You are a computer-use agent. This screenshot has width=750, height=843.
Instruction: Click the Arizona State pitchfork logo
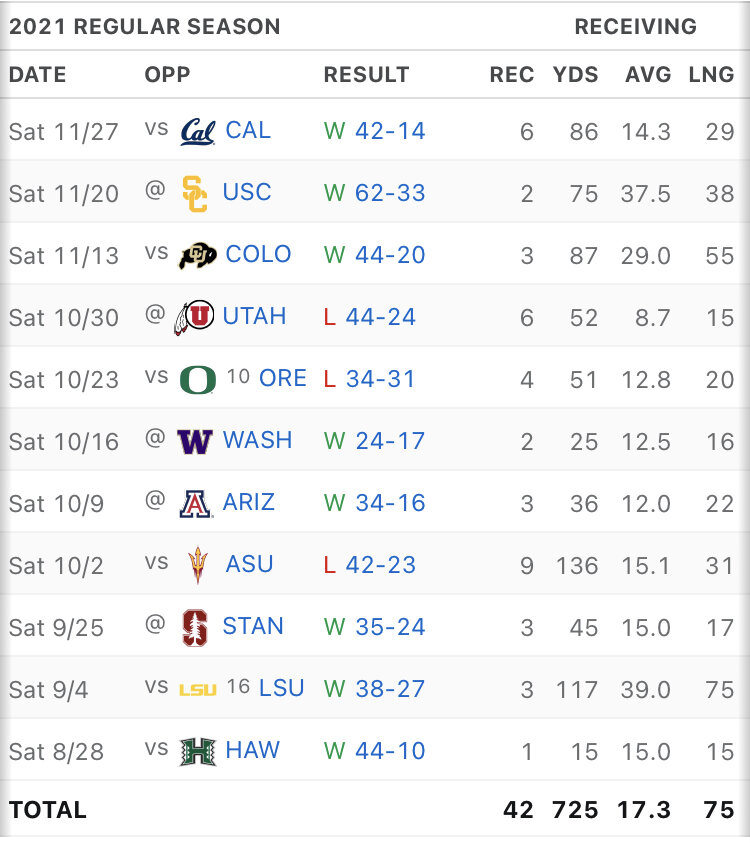[198, 565]
